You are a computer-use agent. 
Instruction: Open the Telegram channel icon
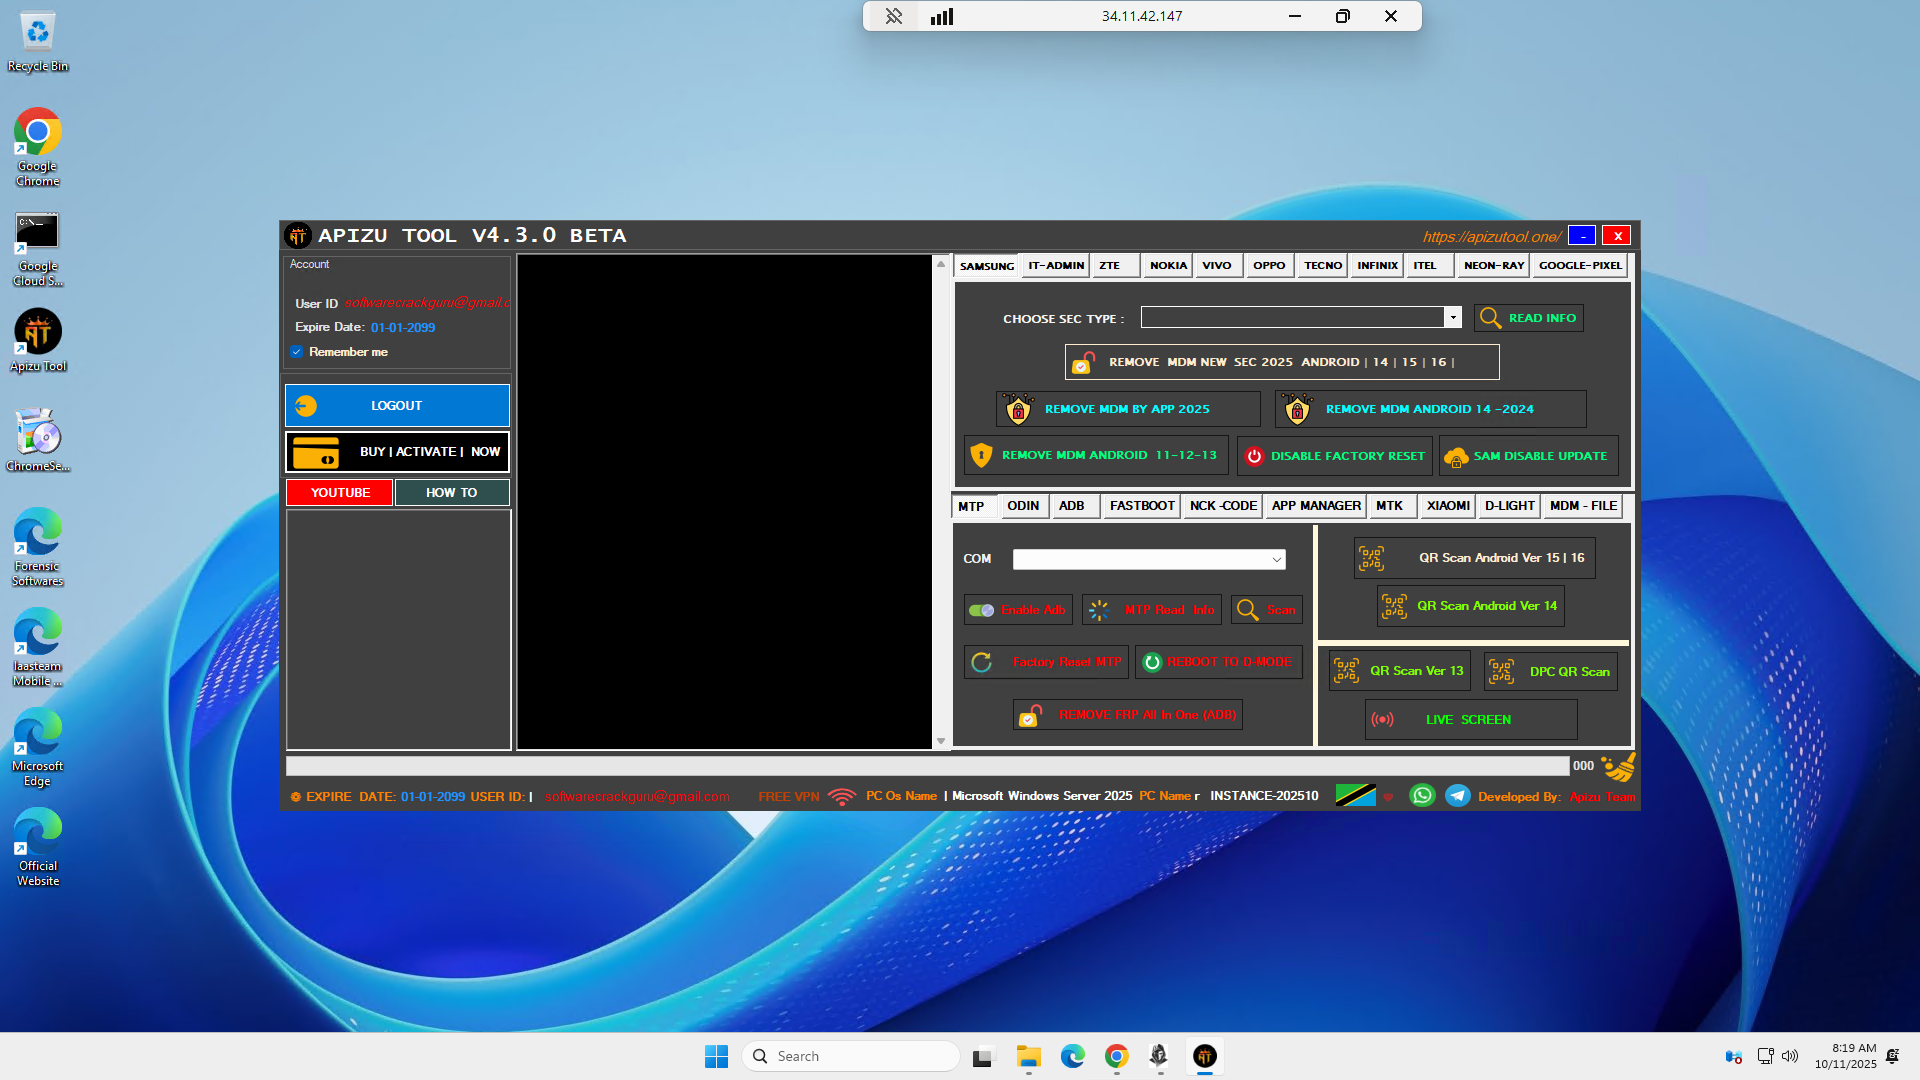(1457, 796)
